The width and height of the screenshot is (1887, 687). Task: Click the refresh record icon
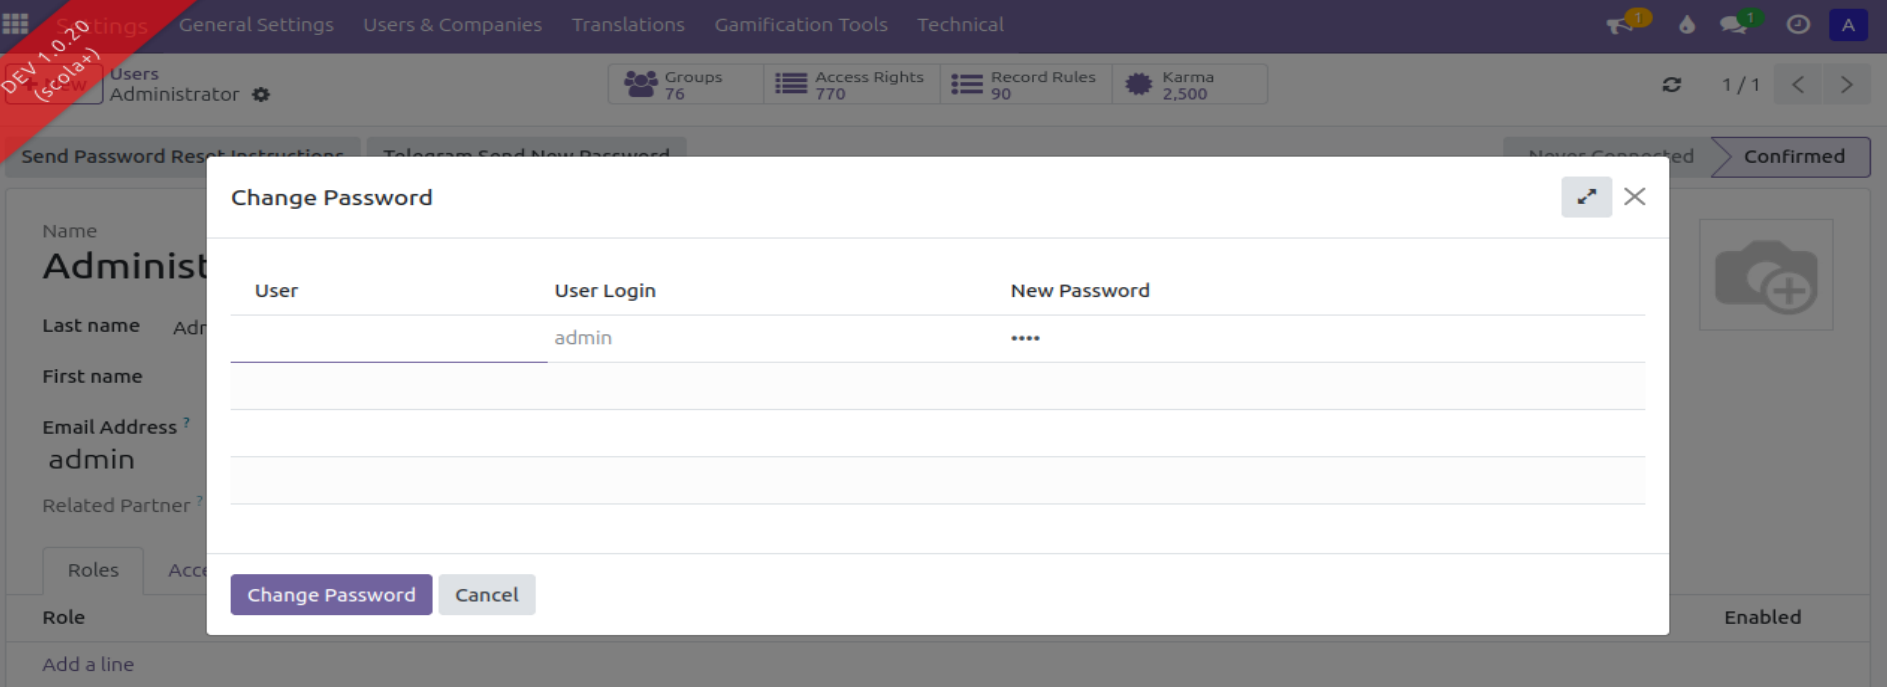tap(1671, 85)
